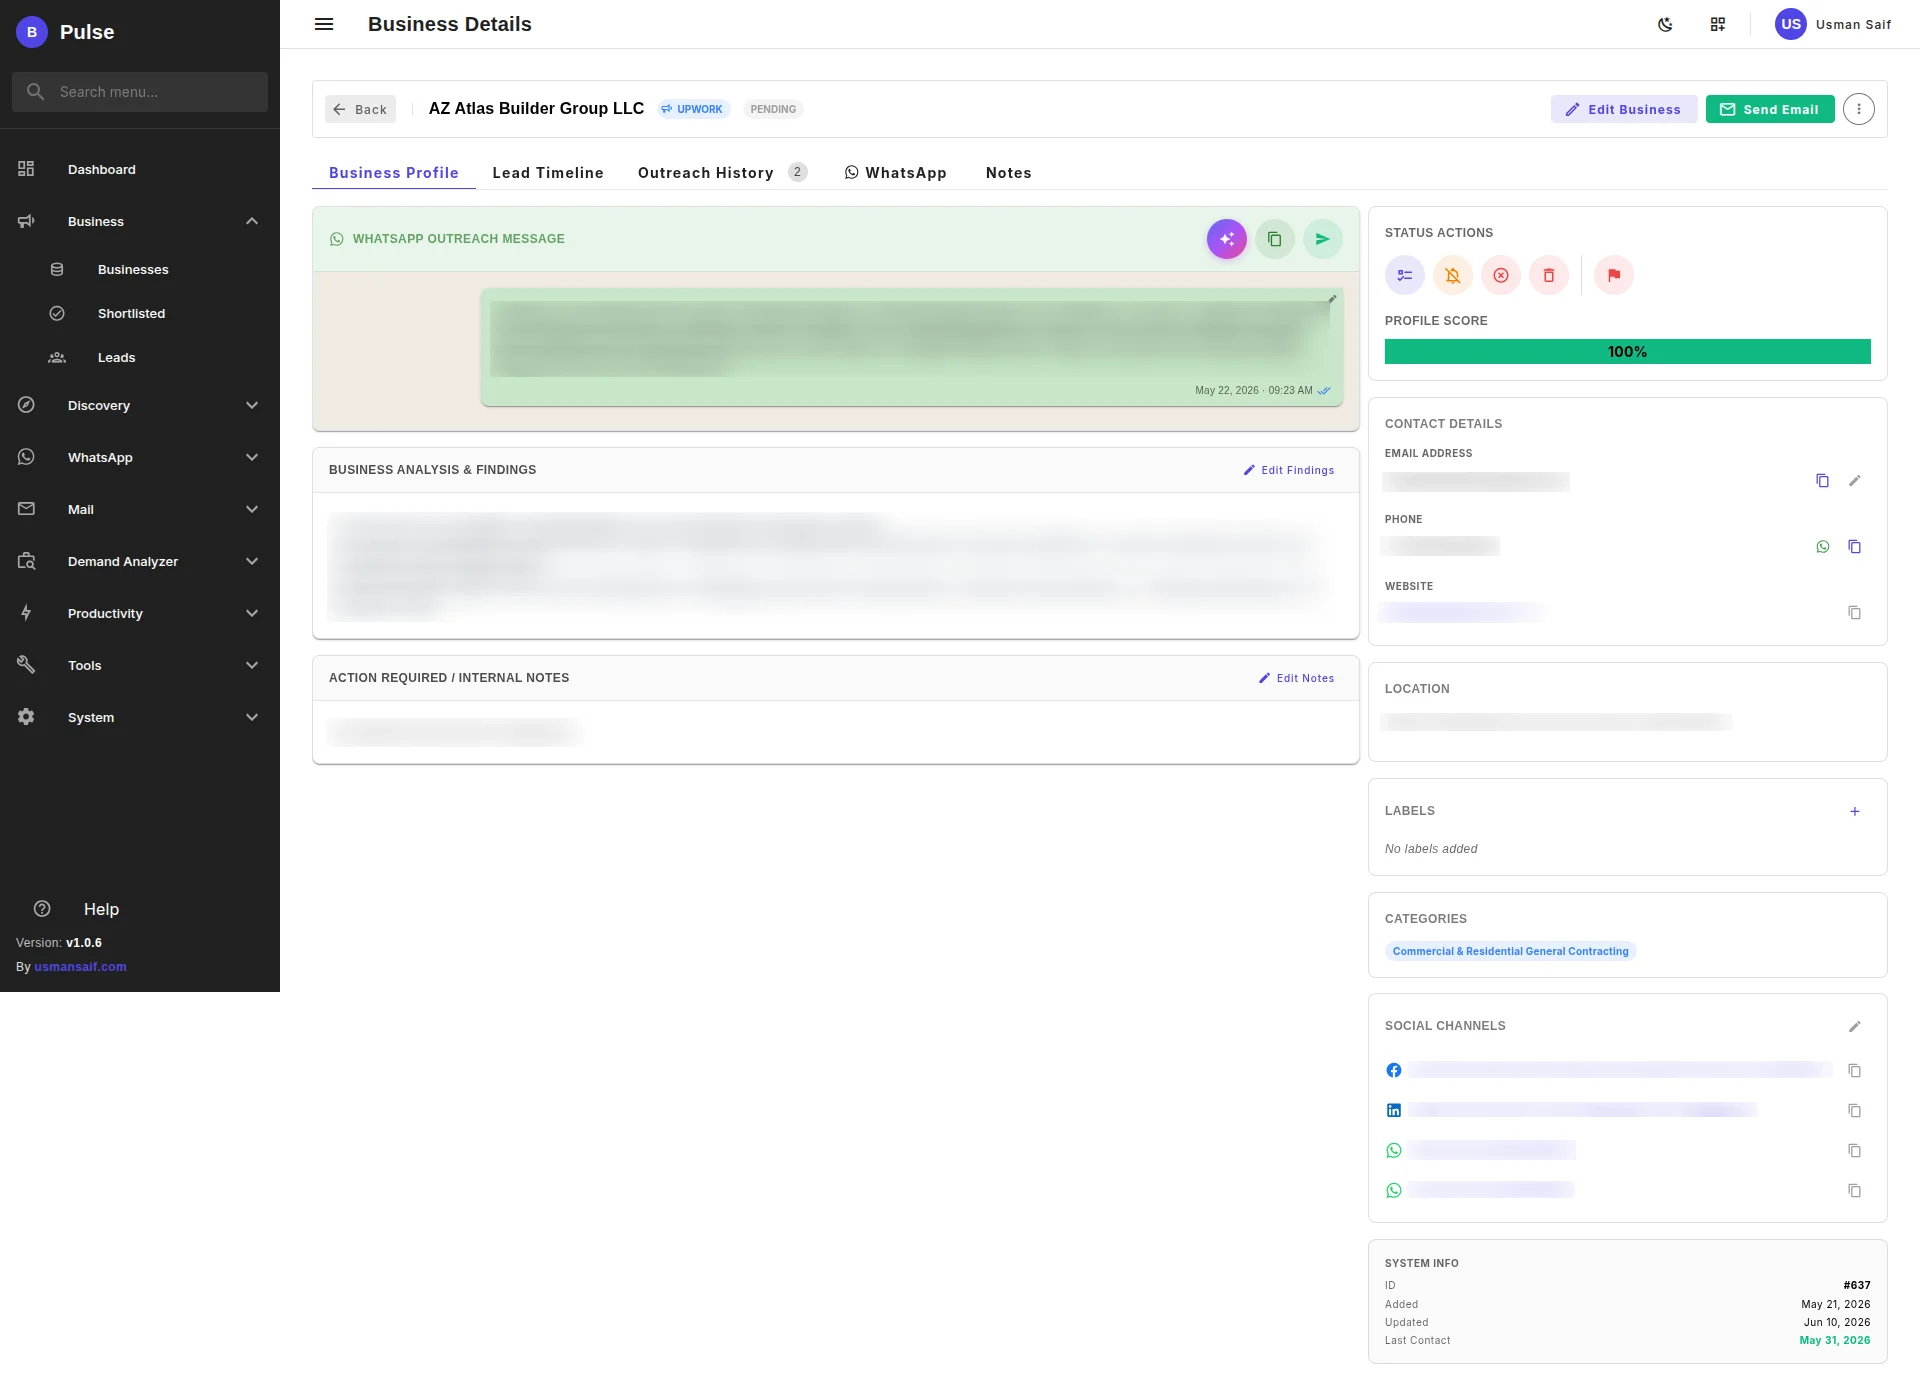Viewport: 1920px width, 1396px height.
Task: Copy the second WhatsApp social link
Action: click(x=1855, y=1191)
